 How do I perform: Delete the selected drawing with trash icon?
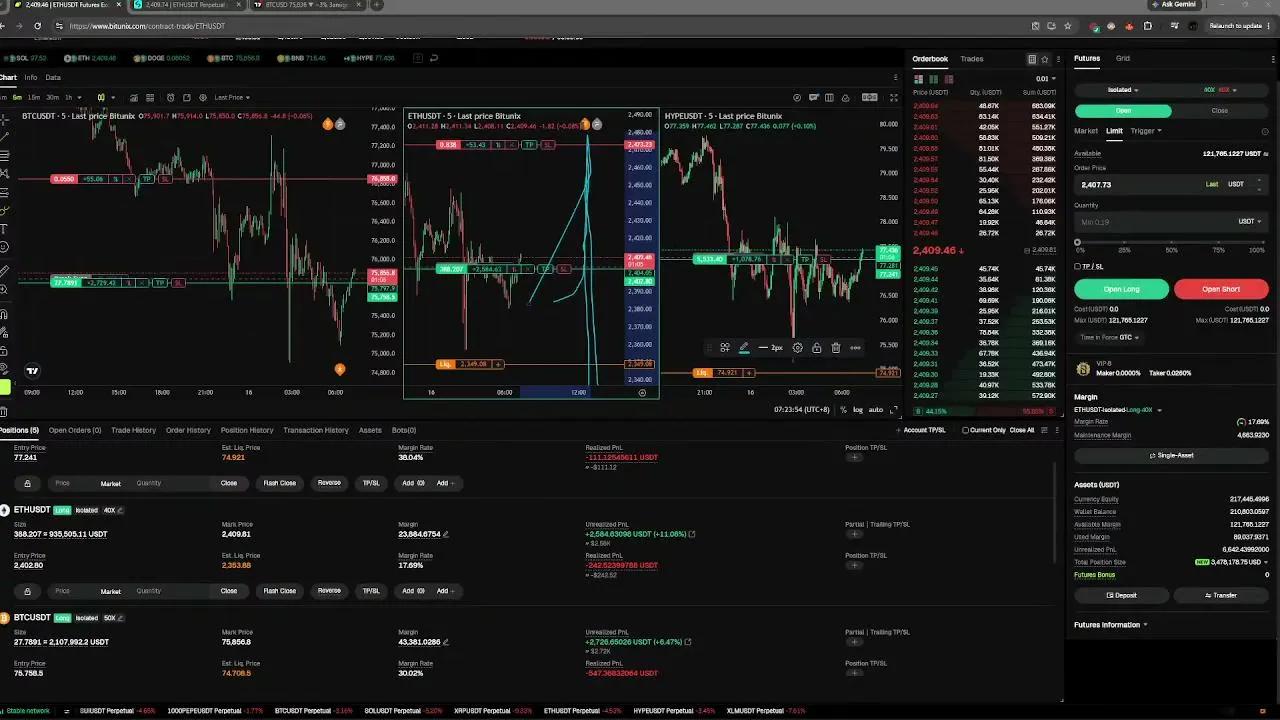835,348
